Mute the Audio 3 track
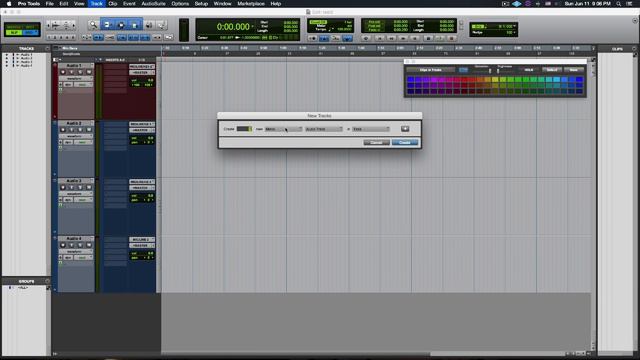Viewport: 640px width, 360px height. 89,187
